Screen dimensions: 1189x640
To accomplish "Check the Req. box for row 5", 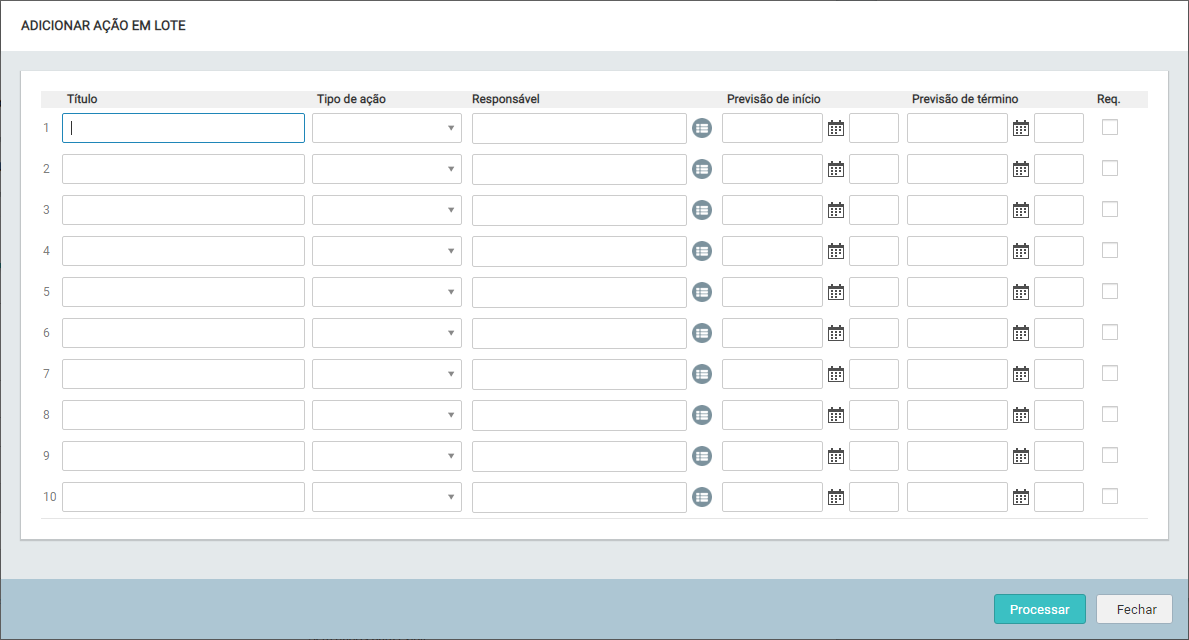I will point(1109,291).
